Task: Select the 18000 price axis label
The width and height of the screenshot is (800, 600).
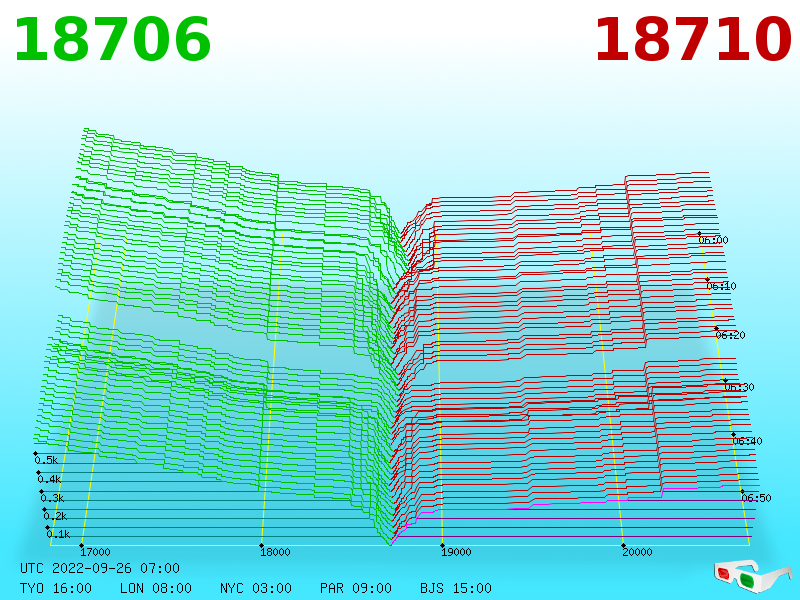Action: (x=276, y=552)
